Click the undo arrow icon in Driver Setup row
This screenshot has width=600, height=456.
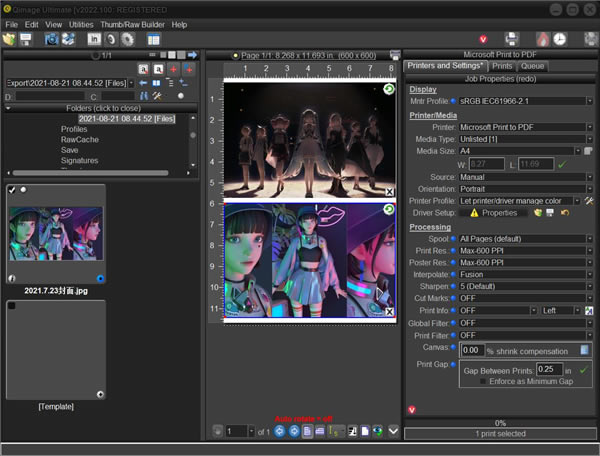[x=565, y=213]
